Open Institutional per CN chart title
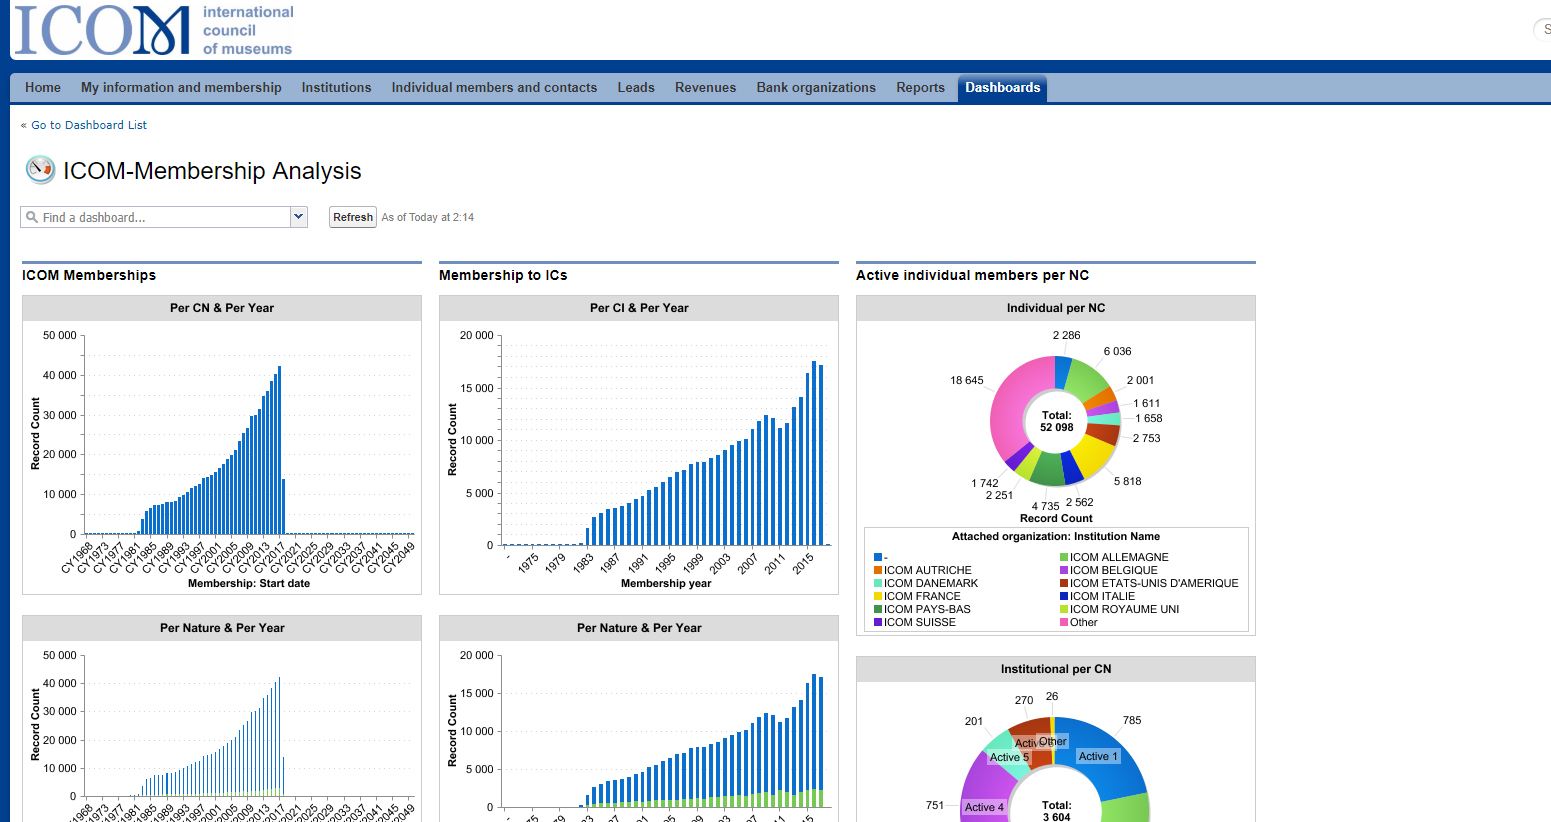The height and width of the screenshot is (822, 1551). [1056, 669]
